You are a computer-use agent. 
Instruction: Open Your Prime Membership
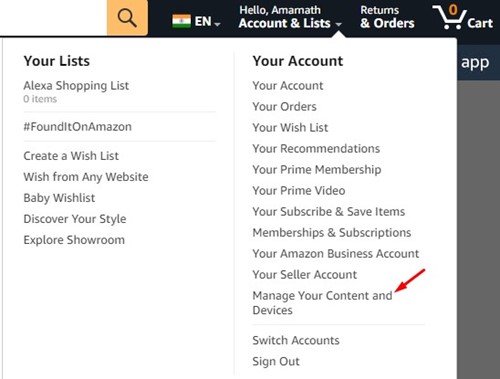(317, 170)
